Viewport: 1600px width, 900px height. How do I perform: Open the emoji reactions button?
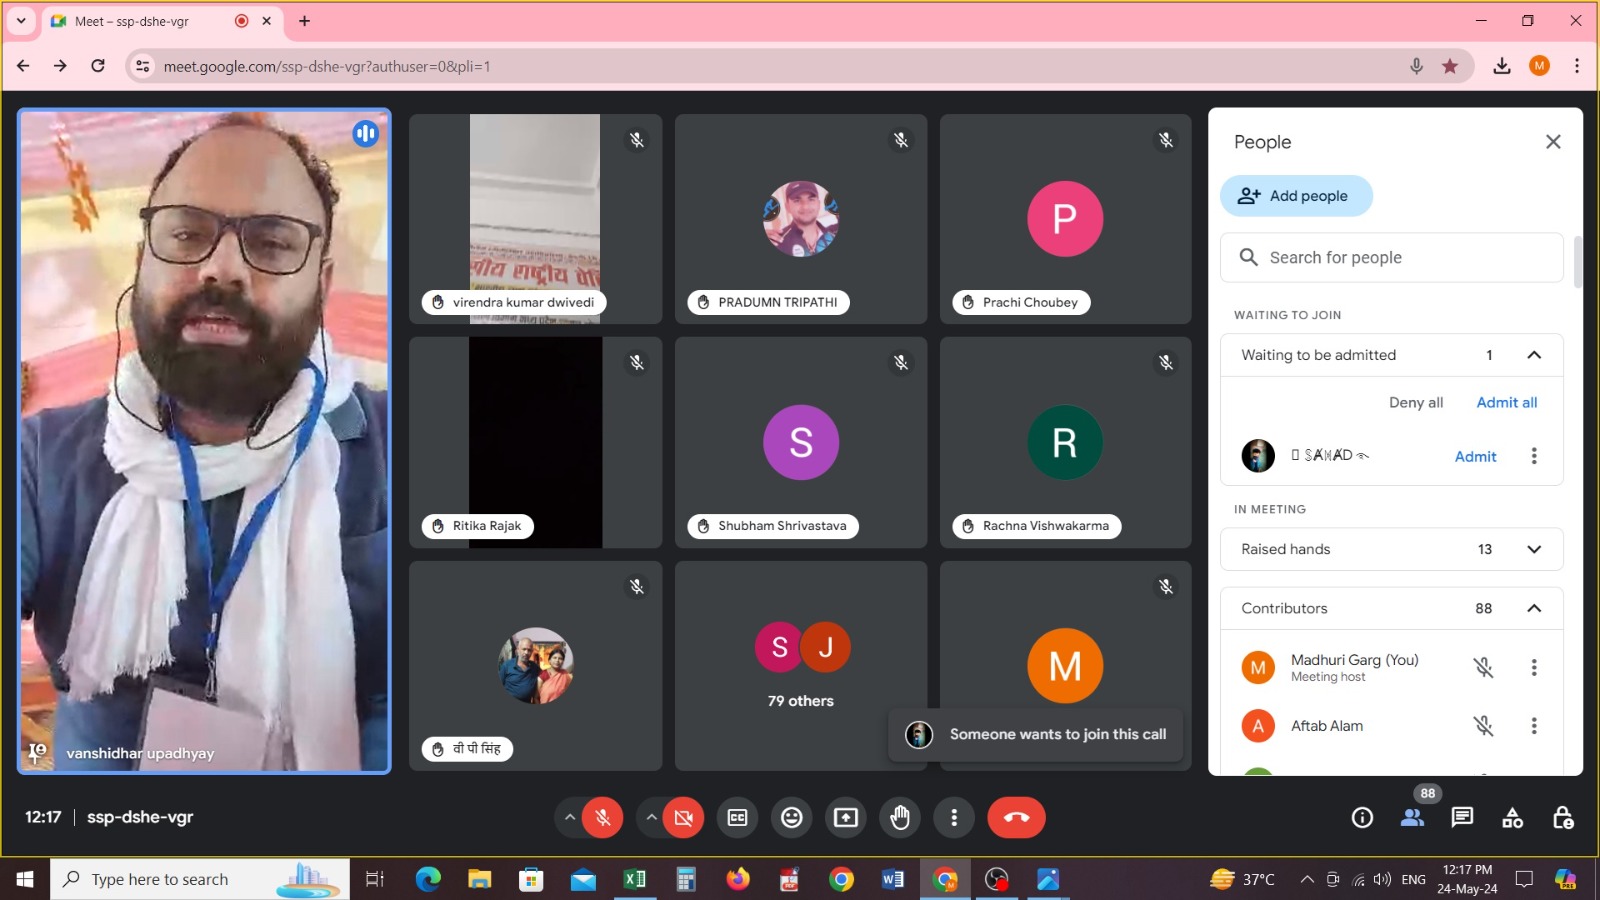click(x=792, y=818)
